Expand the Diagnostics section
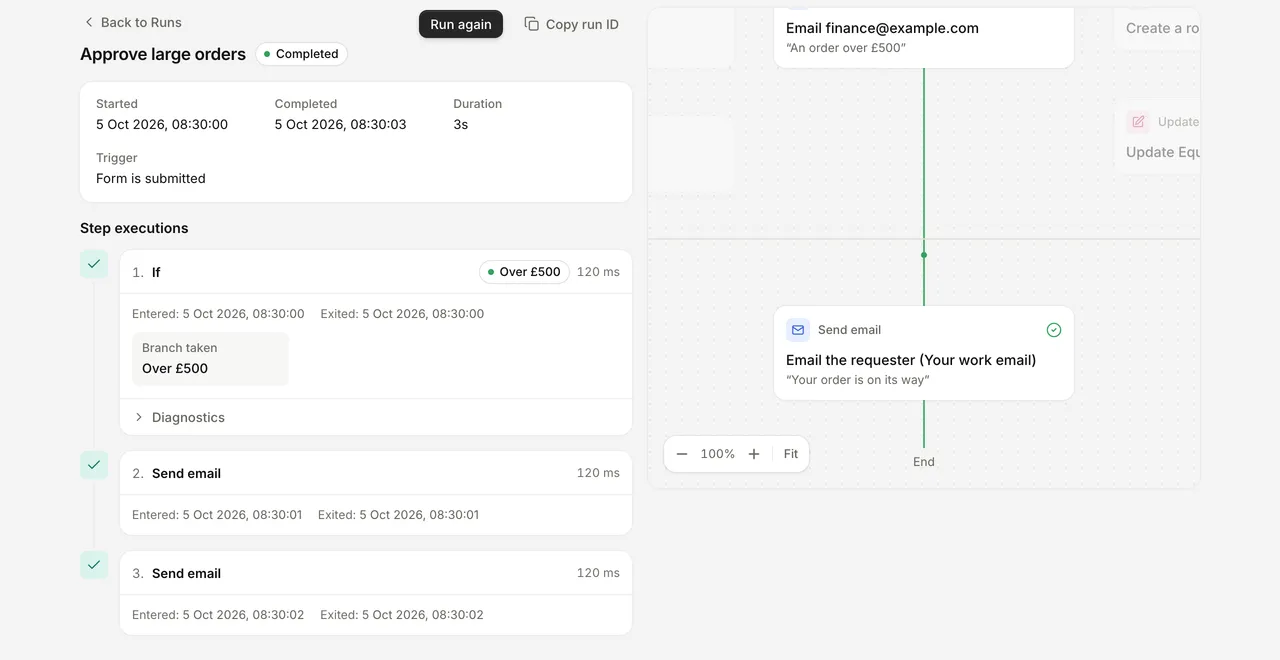1280x660 pixels. pyautogui.click(x=376, y=417)
